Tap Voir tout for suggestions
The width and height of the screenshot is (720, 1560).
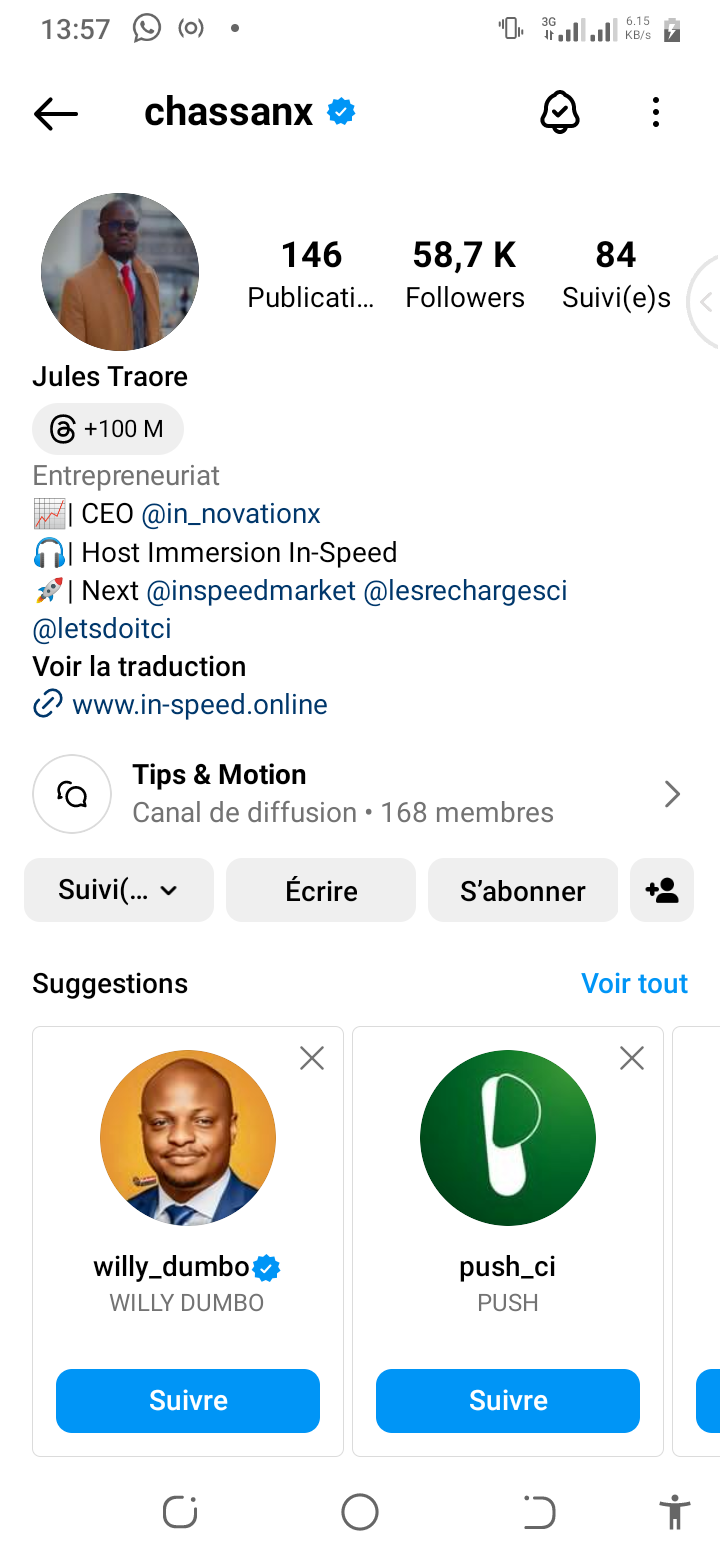[635, 983]
